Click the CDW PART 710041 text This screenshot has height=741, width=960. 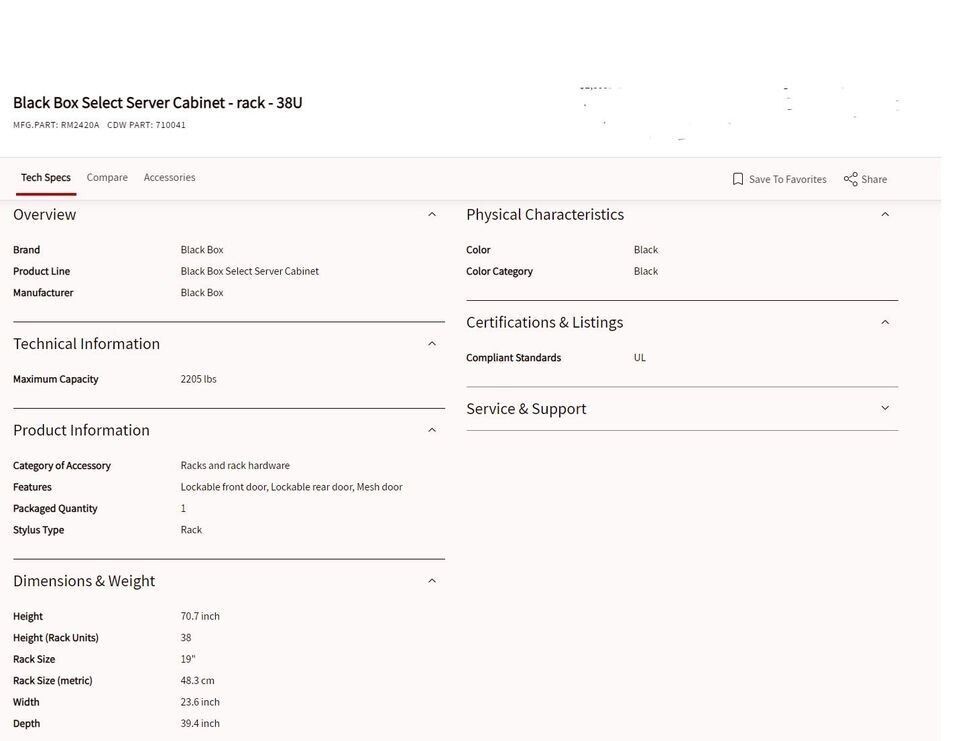pos(146,125)
